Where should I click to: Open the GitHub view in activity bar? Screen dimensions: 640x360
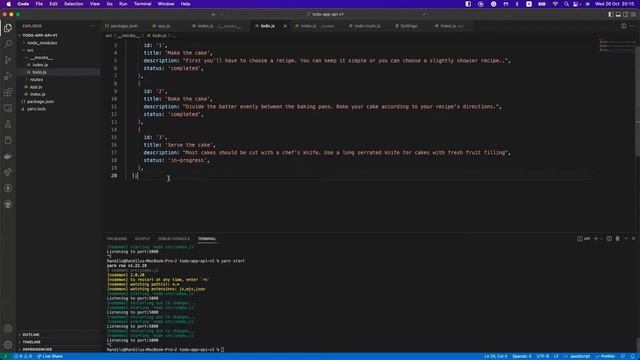(8, 204)
